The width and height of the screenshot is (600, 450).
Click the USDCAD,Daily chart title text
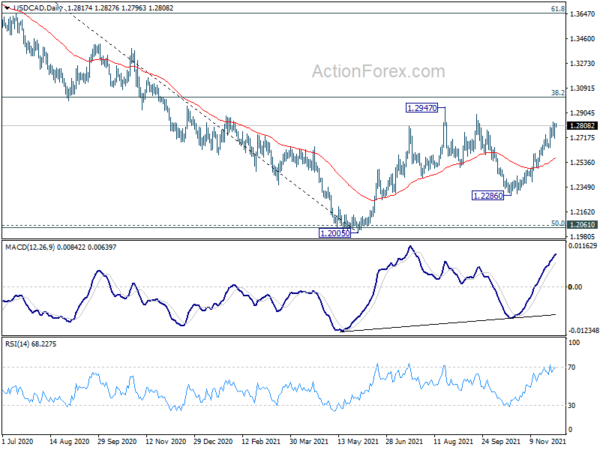38,8
